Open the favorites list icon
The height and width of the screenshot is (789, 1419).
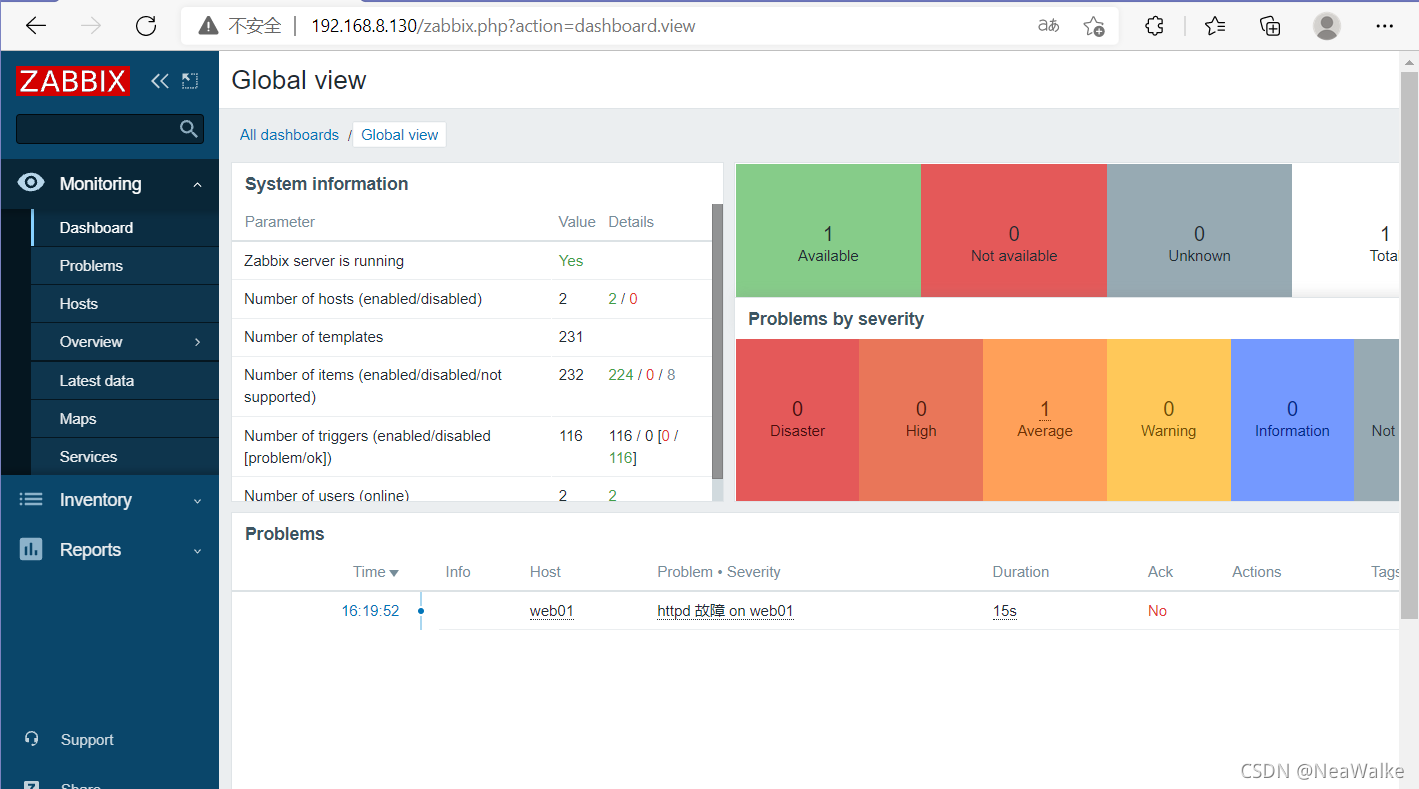1215,26
